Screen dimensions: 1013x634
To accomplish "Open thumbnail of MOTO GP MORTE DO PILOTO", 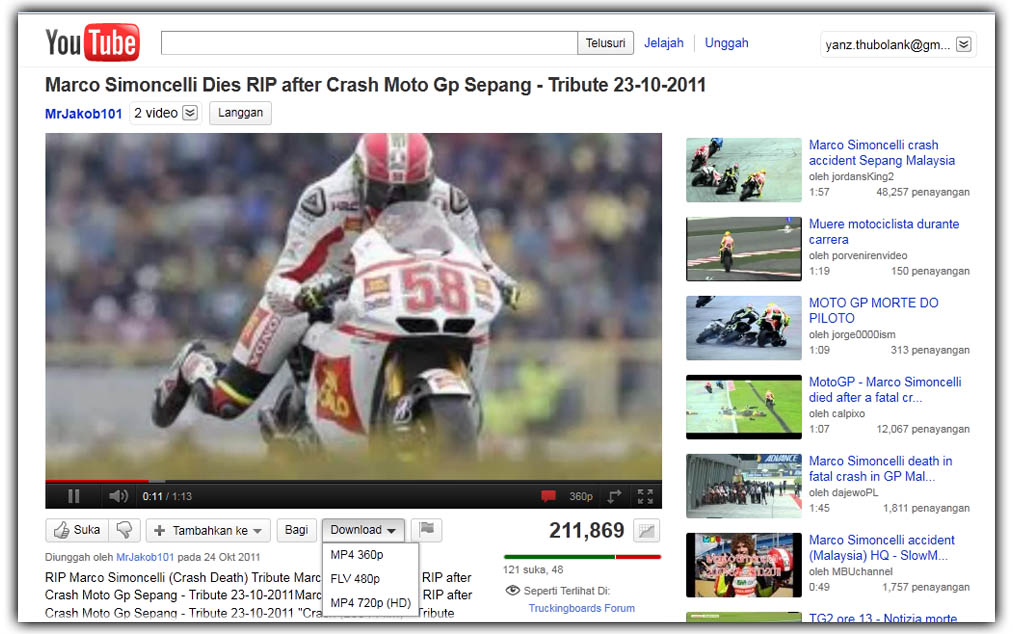I will (744, 328).
